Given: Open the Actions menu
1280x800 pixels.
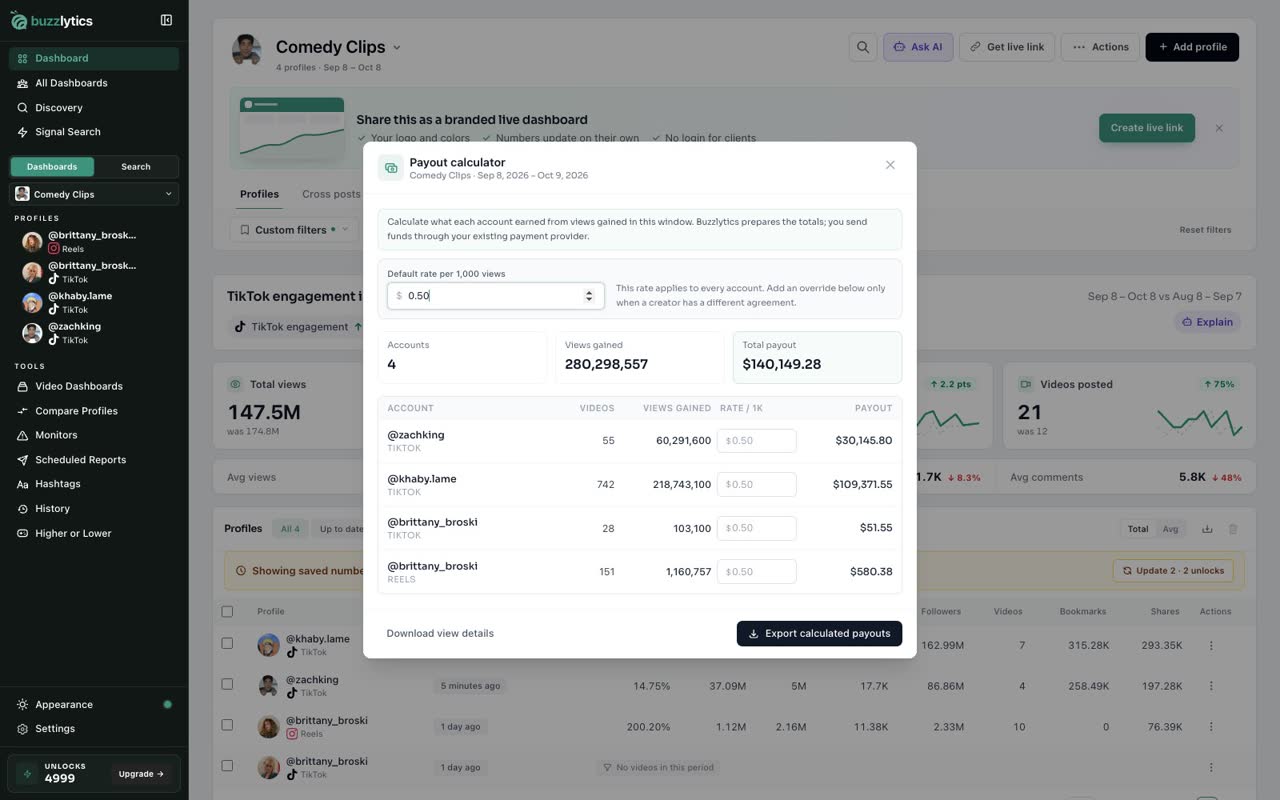Looking at the screenshot, I should 1100,47.
